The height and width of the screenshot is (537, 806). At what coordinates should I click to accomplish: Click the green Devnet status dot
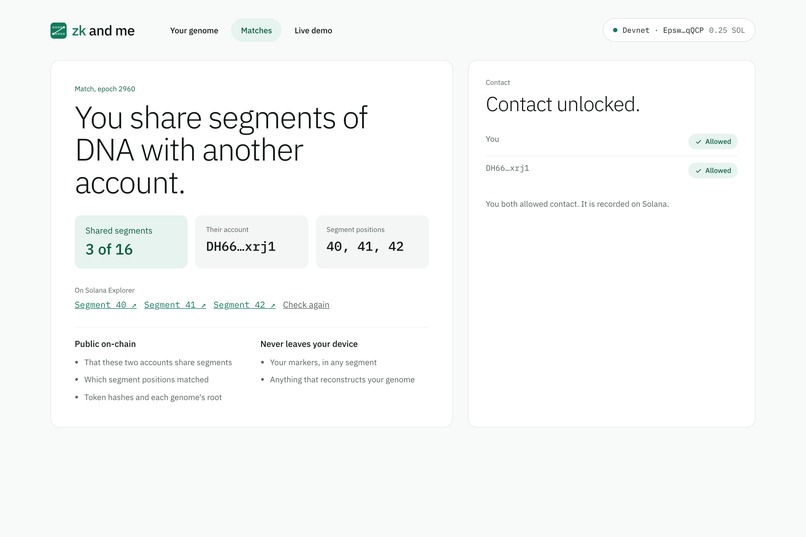point(615,30)
